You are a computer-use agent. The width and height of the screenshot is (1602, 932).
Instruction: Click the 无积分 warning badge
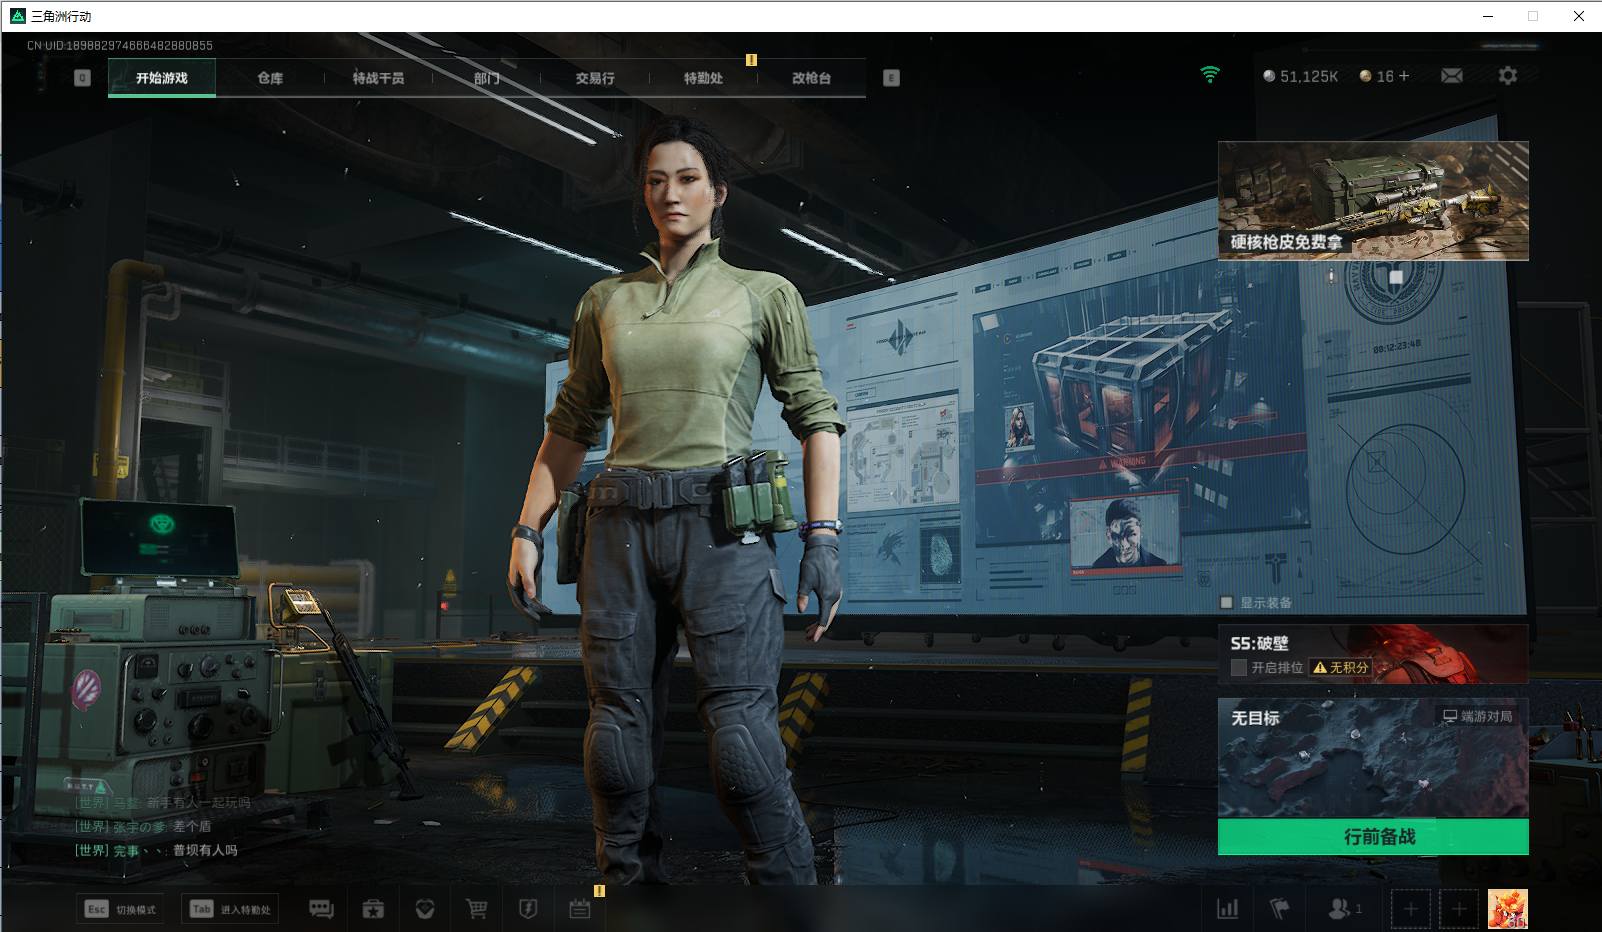[1341, 668]
